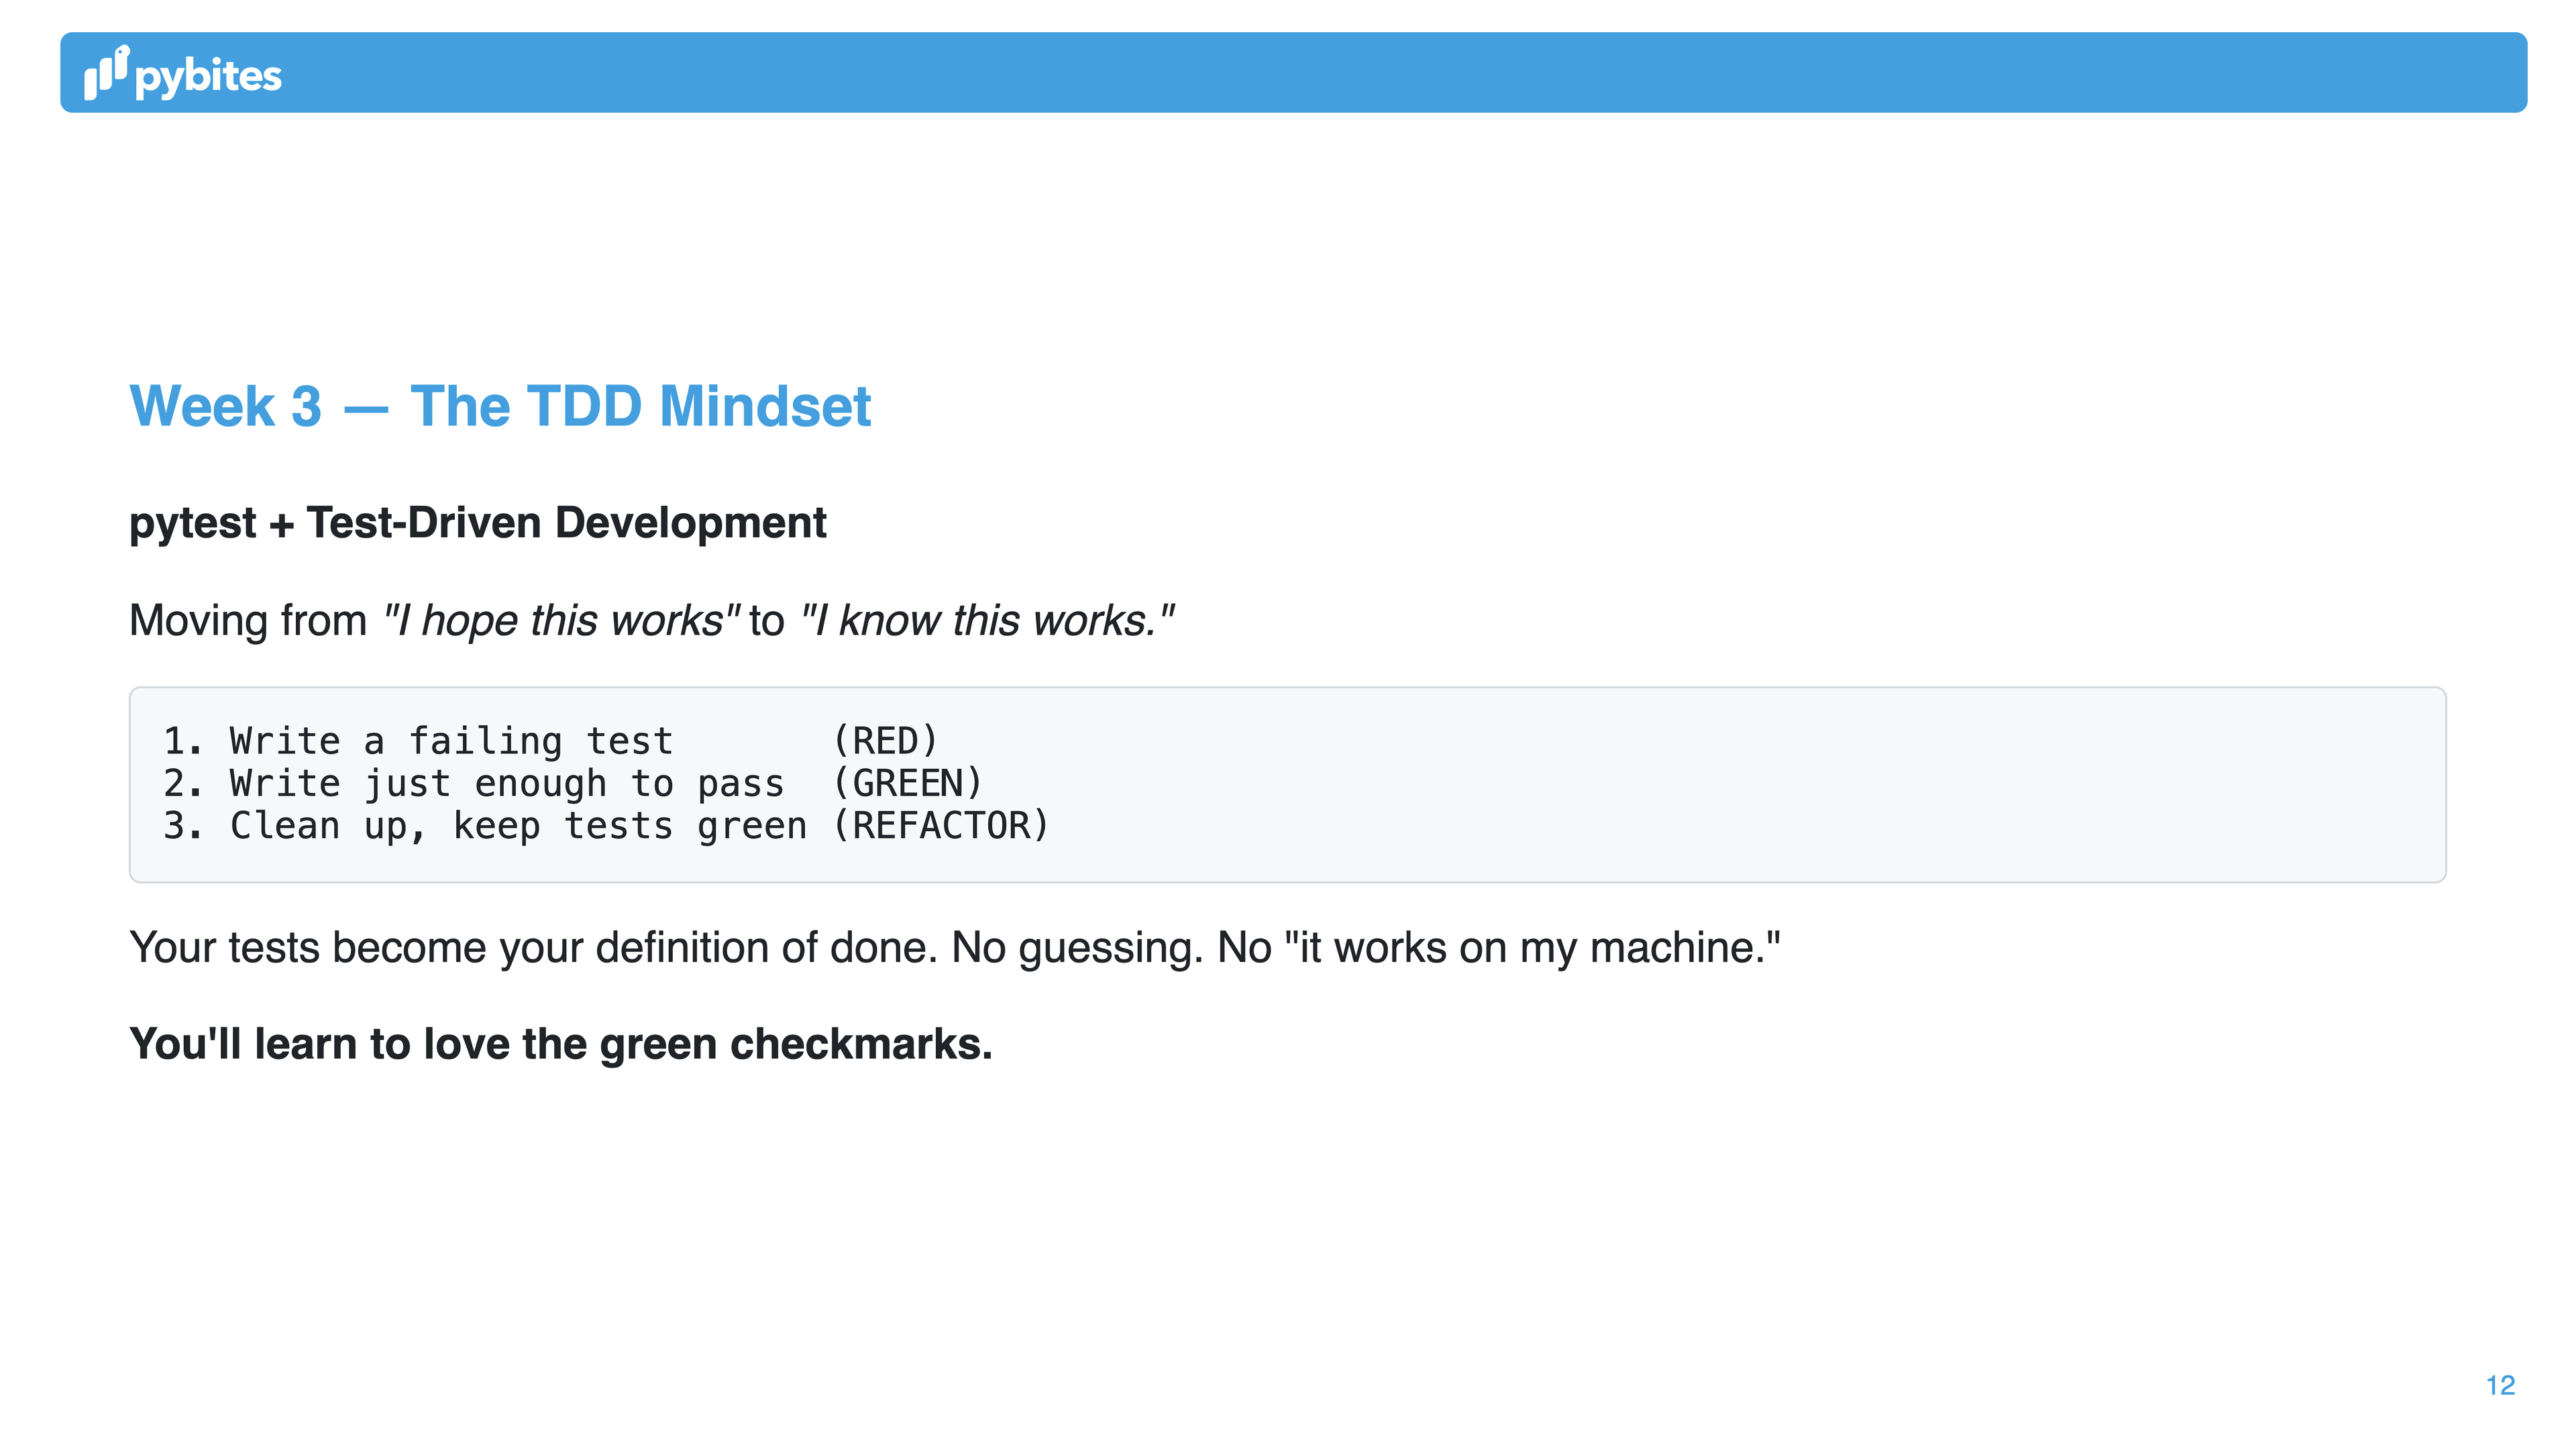Click the "it works on my machine" phrase

tap(1532, 947)
